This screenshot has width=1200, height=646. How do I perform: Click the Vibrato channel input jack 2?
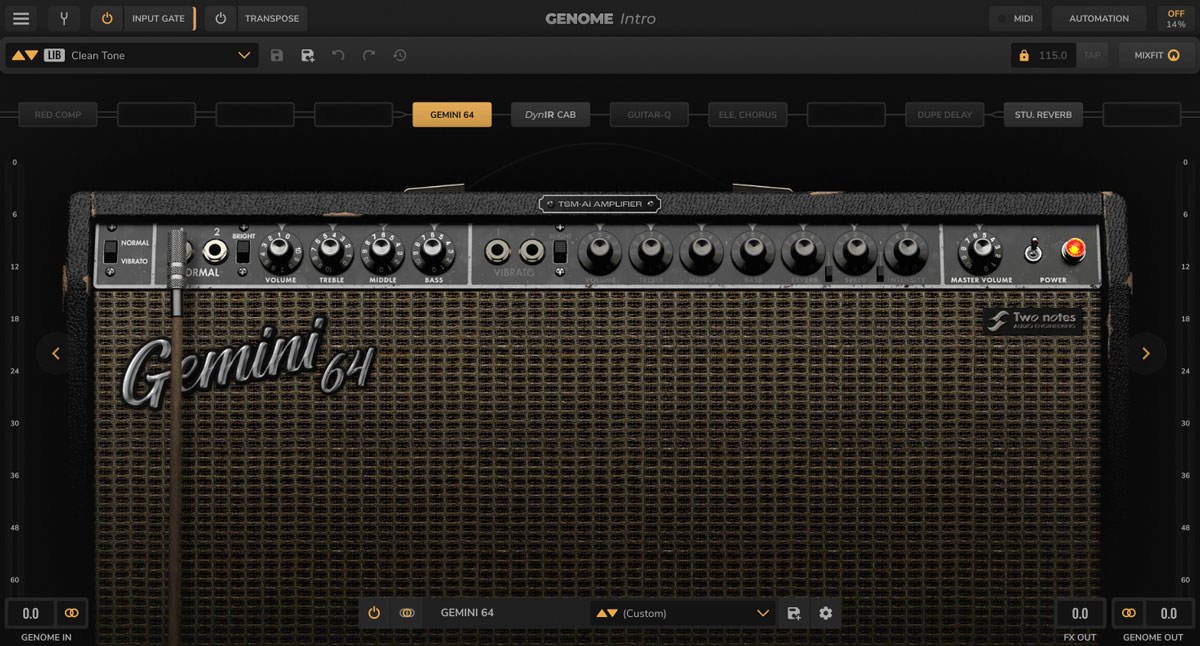(532, 251)
